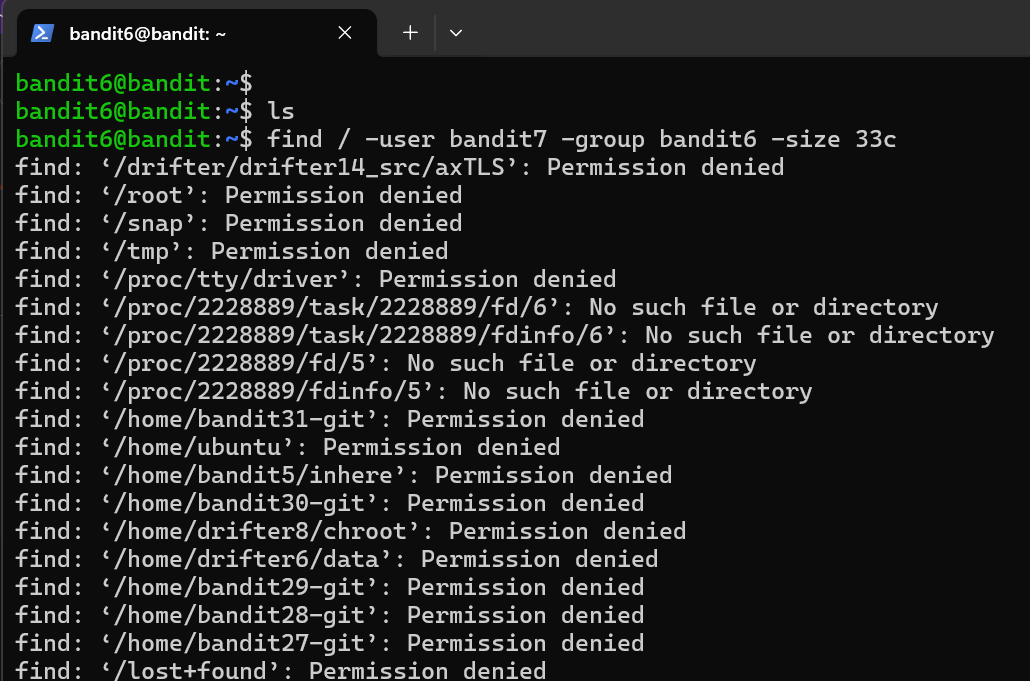This screenshot has height=681, width=1030.
Task: Click the '/home/bandit5/inhere' output line
Action: (344, 475)
